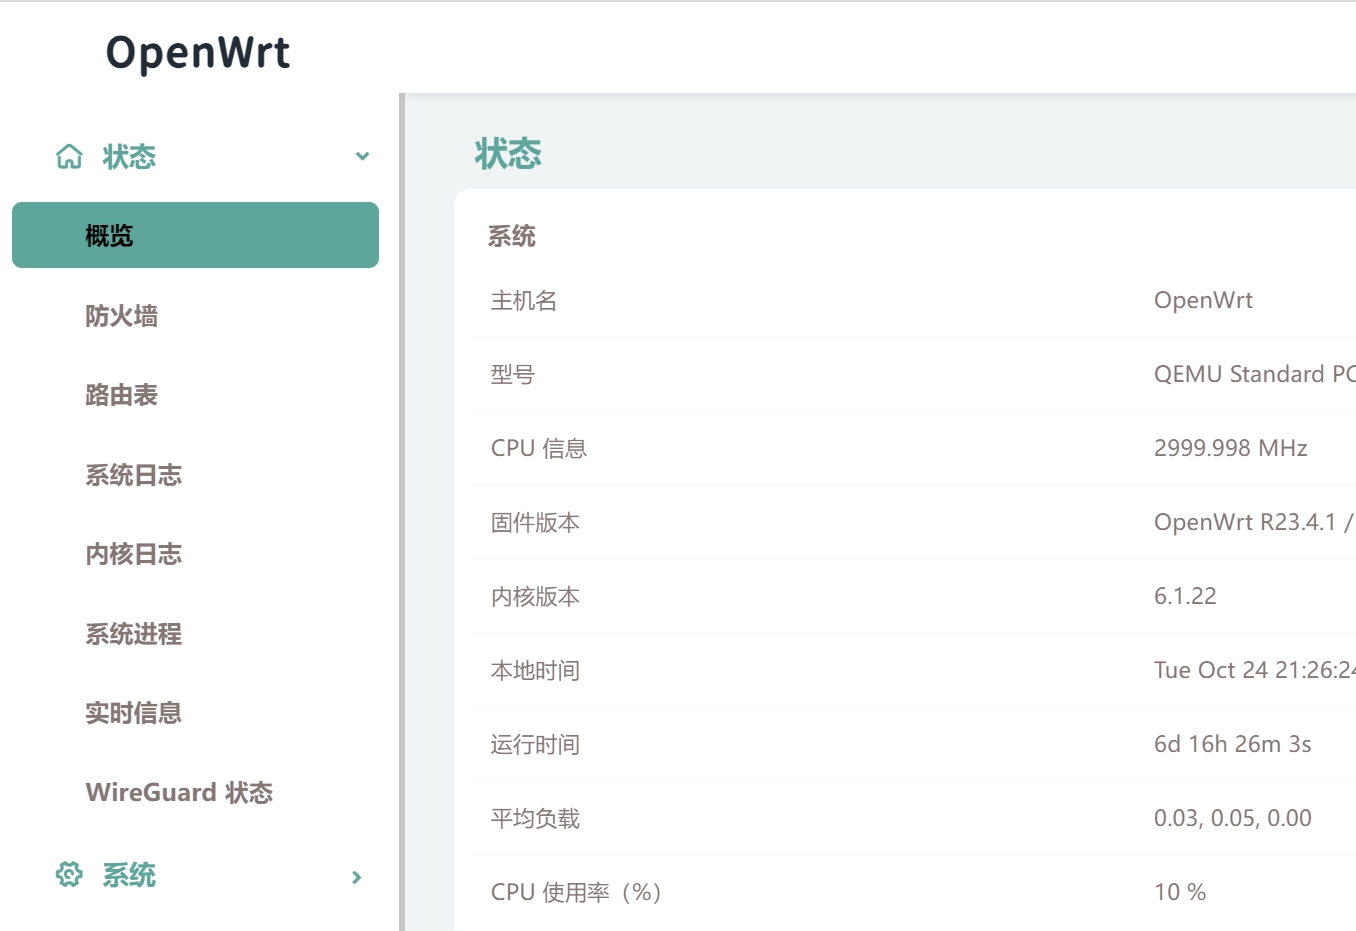This screenshot has height=931, width=1356.
Task: Click the 运行时间 label
Action: coord(535,744)
